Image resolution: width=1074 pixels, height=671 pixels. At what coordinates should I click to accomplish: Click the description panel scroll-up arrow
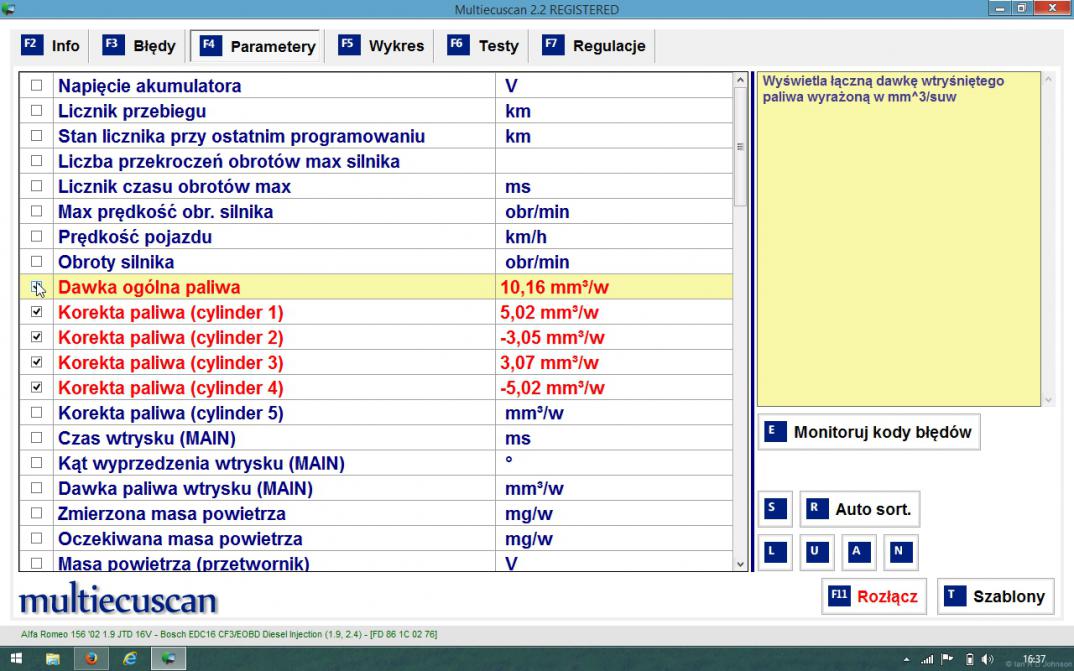[x=1047, y=79]
